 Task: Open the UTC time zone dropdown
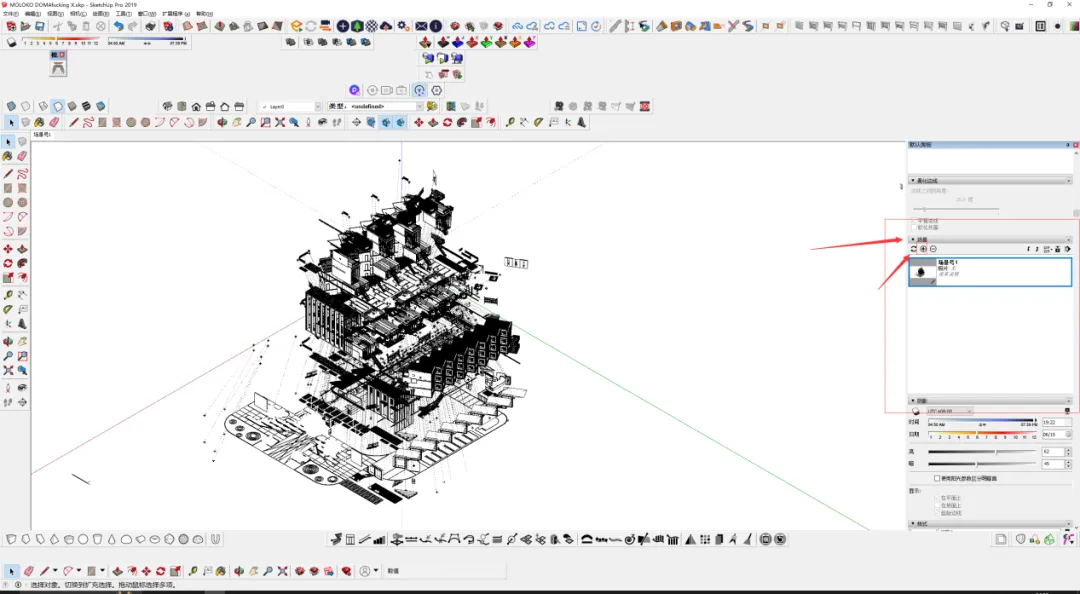(x=949, y=411)
